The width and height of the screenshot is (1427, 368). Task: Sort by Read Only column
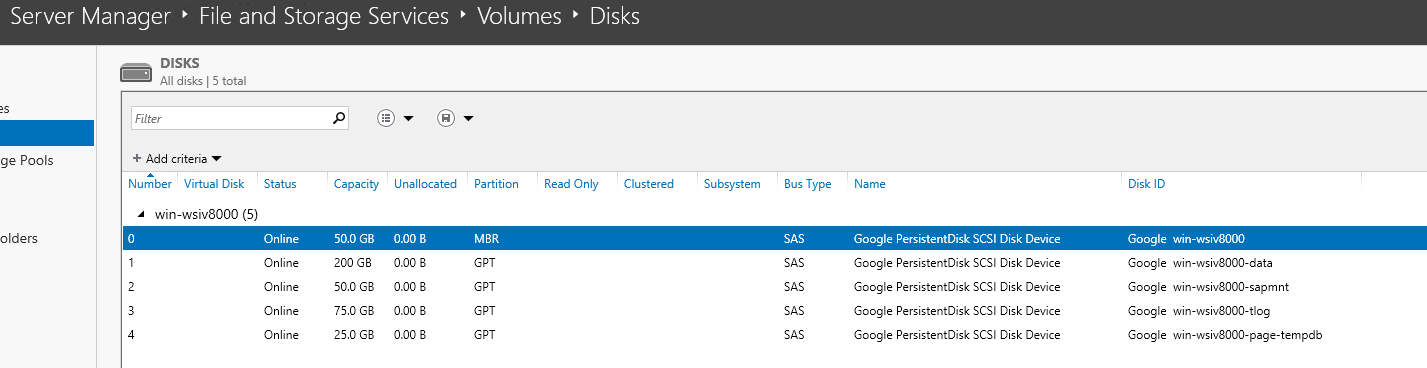pyautogui.click(x=571, y=184)
